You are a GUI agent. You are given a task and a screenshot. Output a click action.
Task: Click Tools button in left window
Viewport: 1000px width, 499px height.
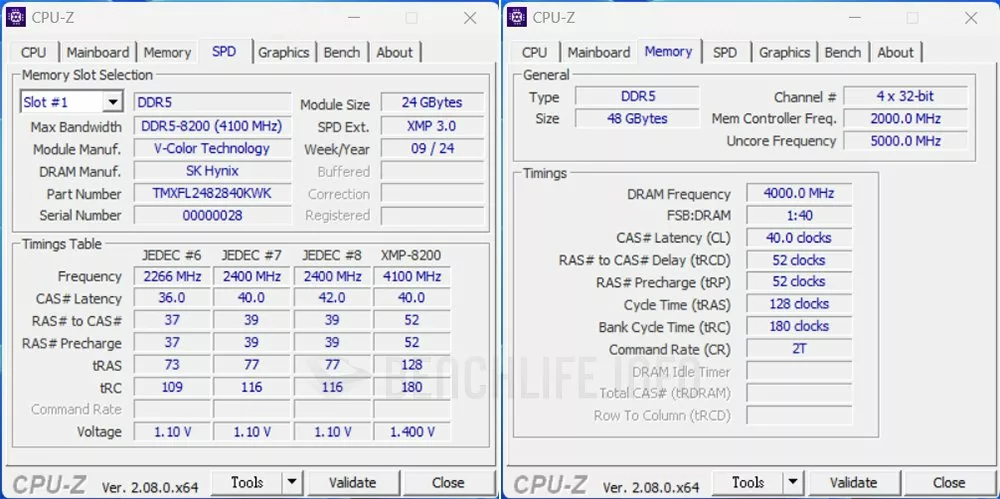pos(247,482)
